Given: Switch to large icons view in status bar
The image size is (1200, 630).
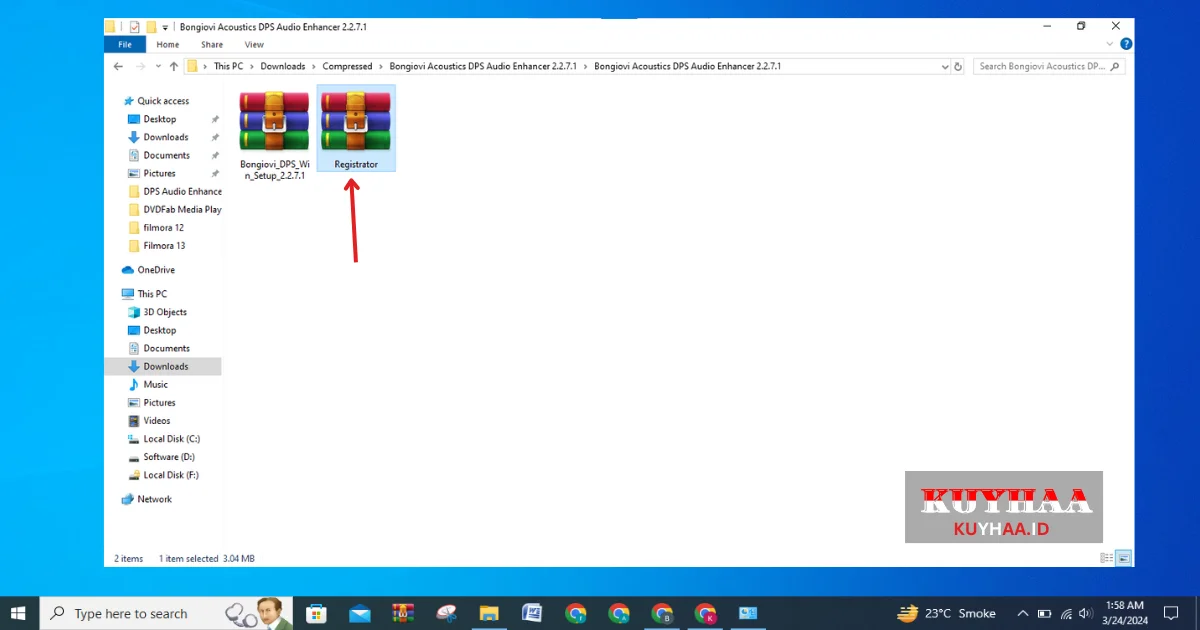Looking at the screenshot, I should tap(1123, 558).
